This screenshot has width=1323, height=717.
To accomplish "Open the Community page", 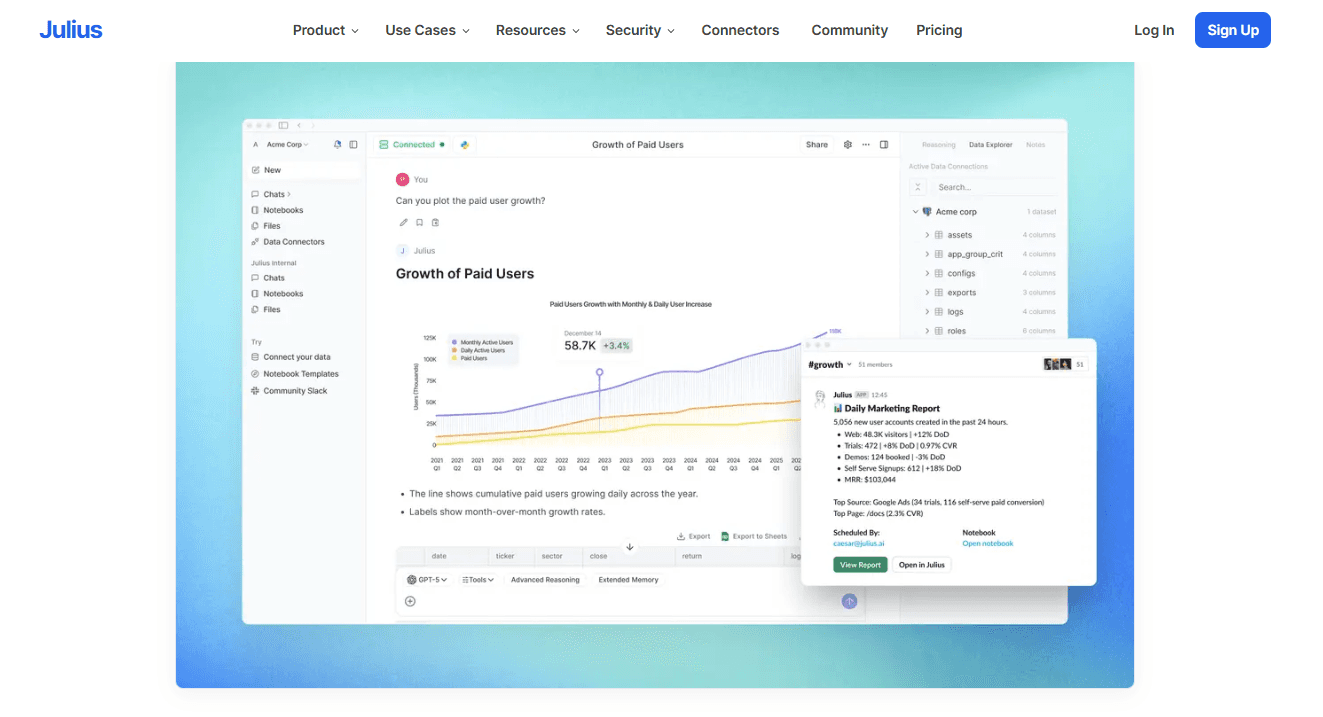I will click(x=849, y=30).
